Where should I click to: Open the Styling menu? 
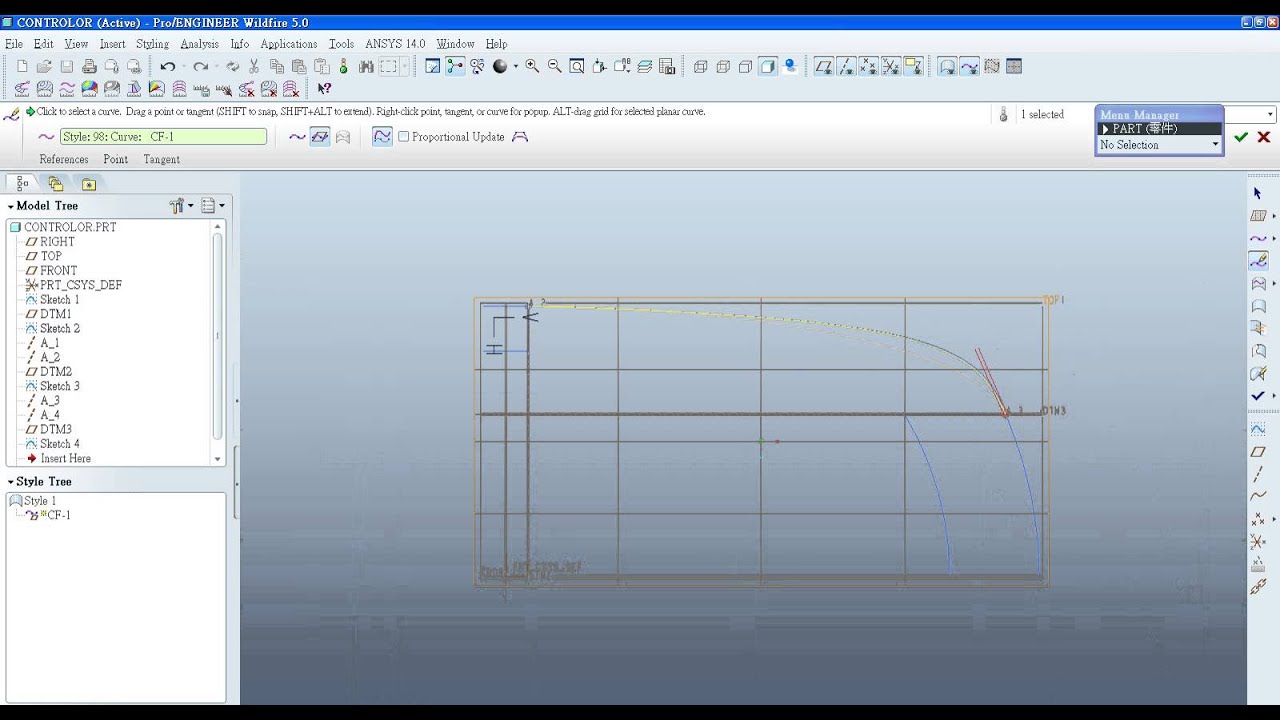point(152,44)
